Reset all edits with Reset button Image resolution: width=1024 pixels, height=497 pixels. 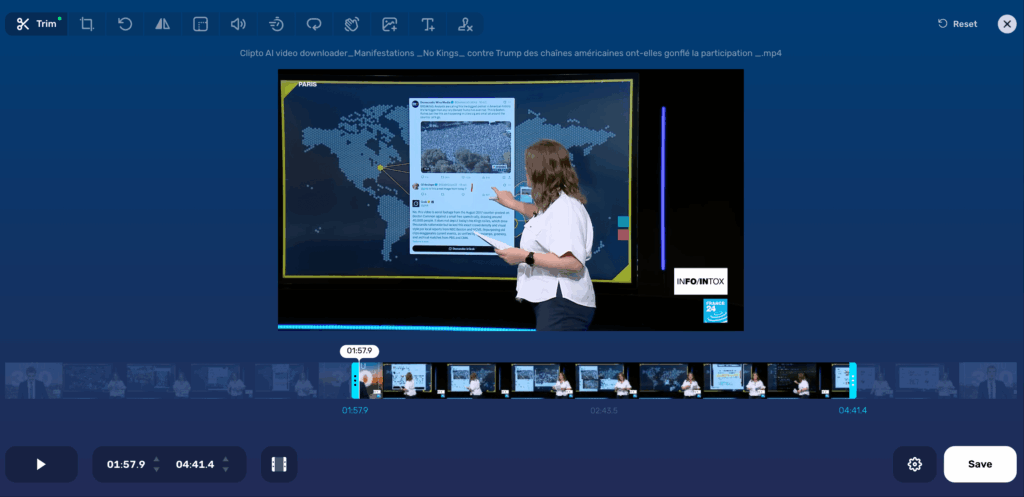point(958,24)
